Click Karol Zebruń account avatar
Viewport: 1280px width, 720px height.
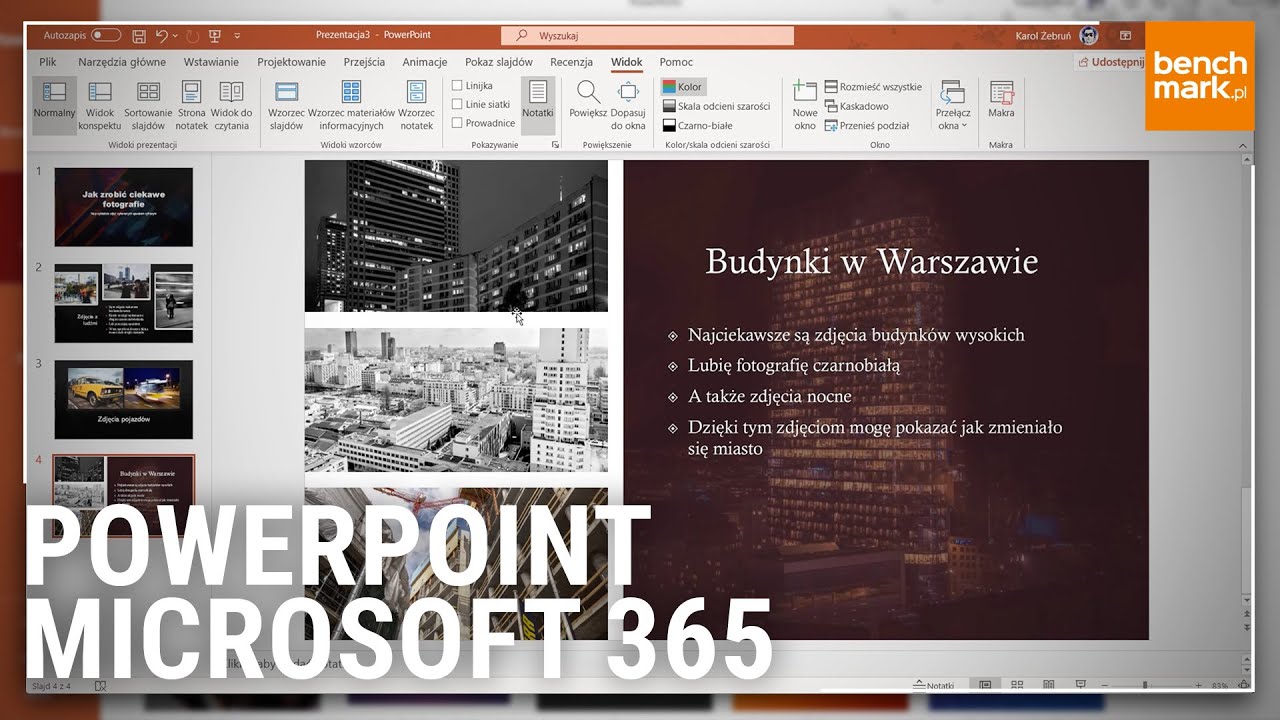[1089, 36]
